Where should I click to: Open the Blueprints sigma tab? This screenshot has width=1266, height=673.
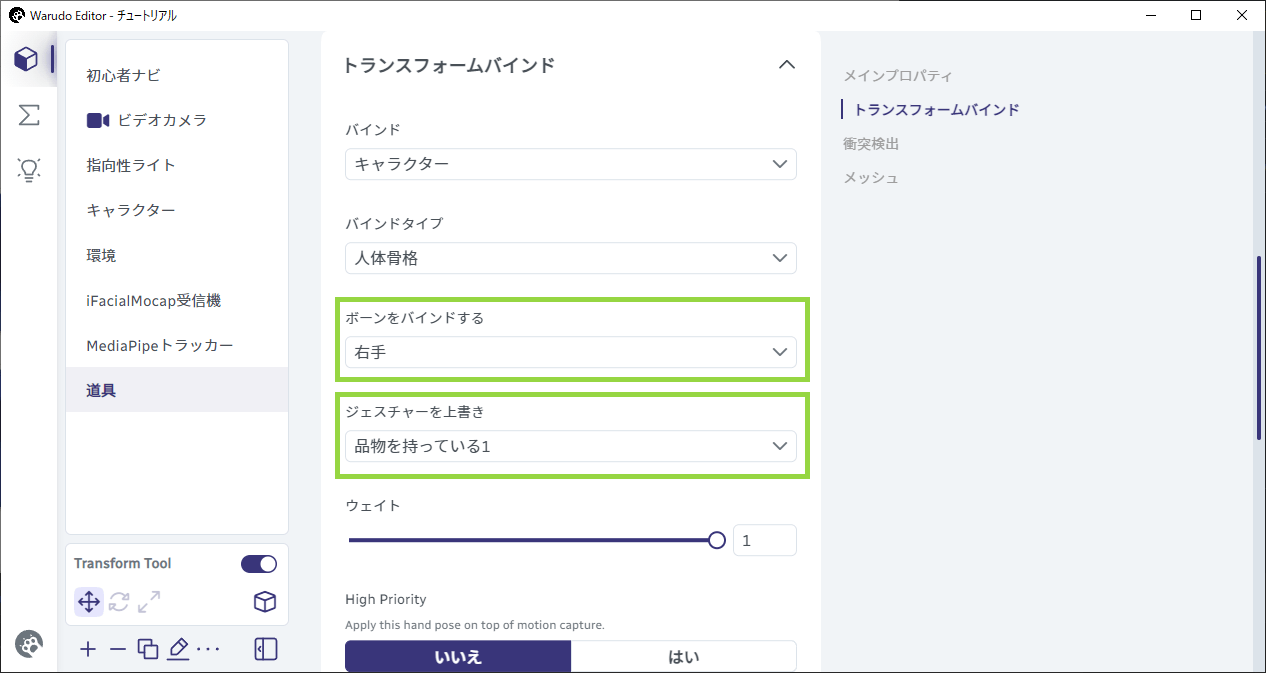click(29, 115)
